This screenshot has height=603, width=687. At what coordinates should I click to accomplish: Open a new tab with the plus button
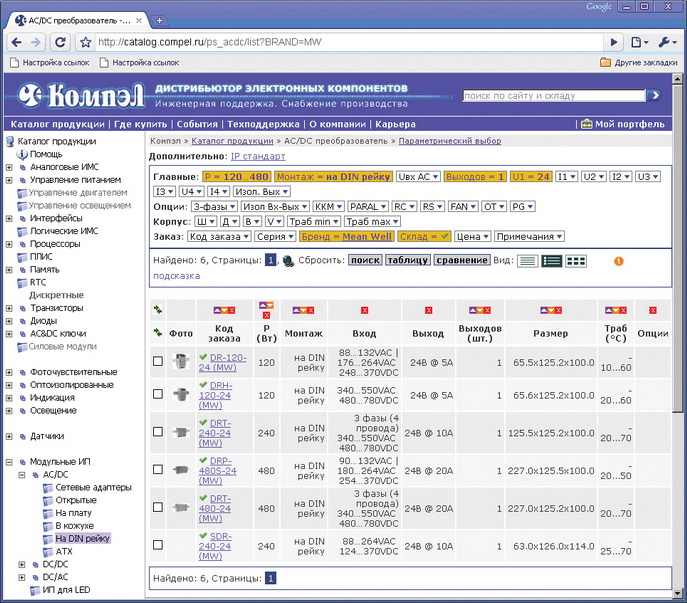click(159, 20)
